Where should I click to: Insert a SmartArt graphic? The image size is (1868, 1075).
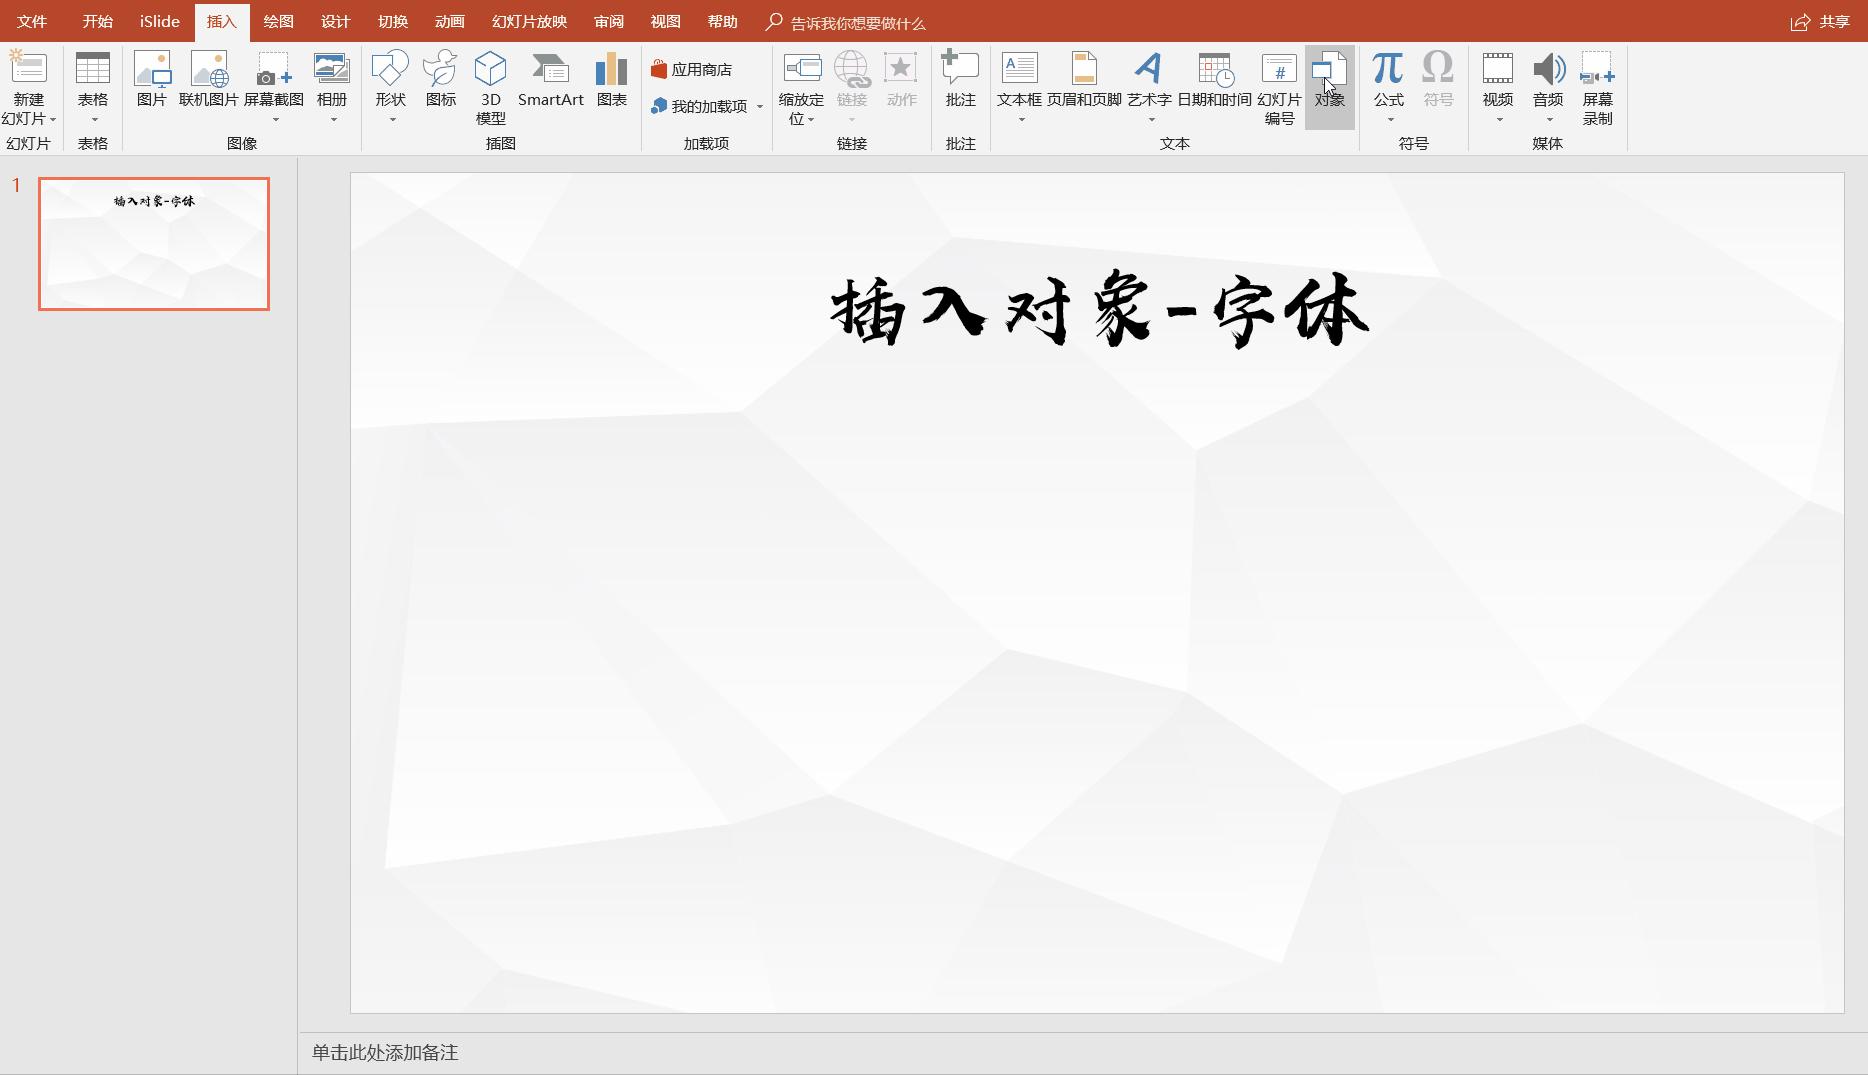[550, 80]
